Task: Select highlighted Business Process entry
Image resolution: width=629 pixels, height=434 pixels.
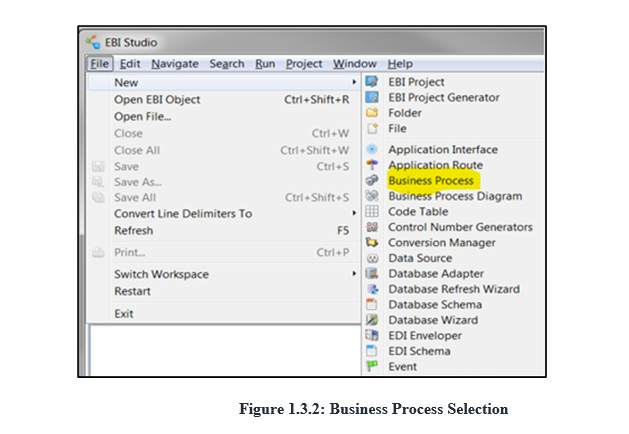Action: point(431,180)
